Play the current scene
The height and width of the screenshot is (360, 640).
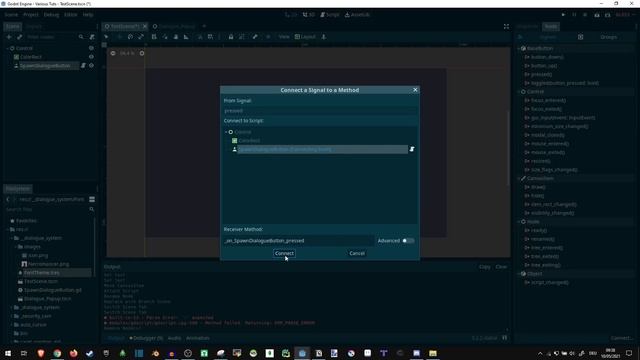pos(597,15)
